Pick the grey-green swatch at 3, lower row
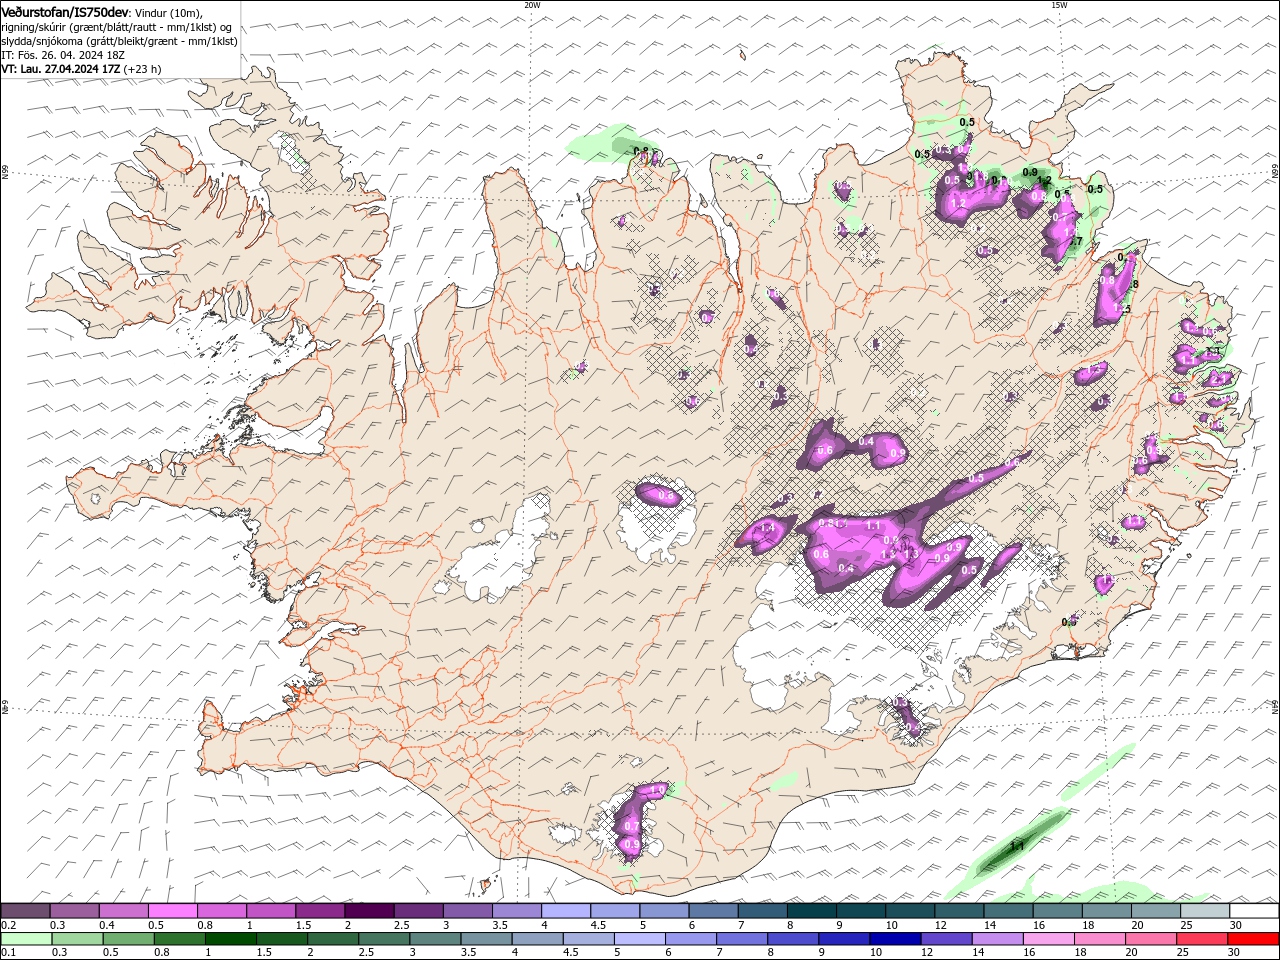Screen dimensions: 1280x960 434,939
